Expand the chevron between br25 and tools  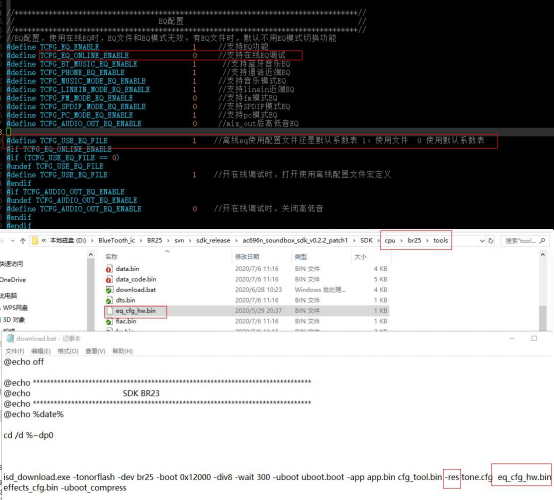427,241
